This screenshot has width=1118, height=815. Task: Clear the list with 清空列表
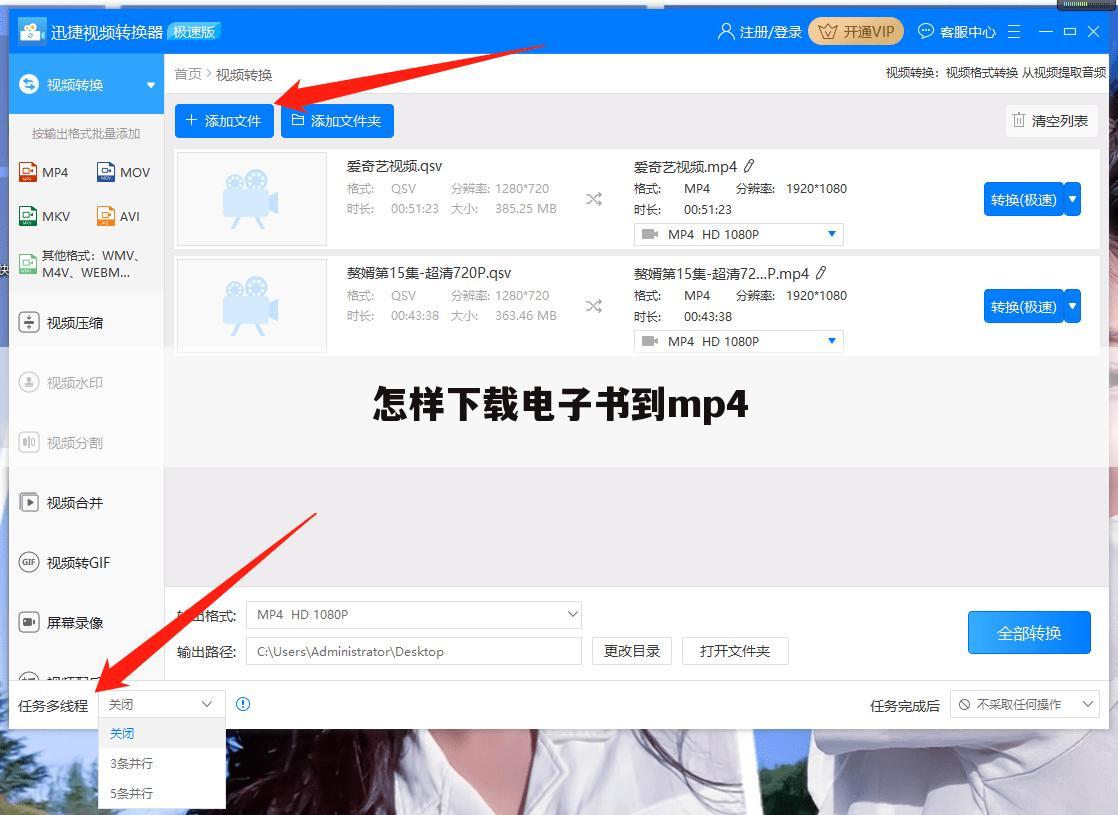1051,121
